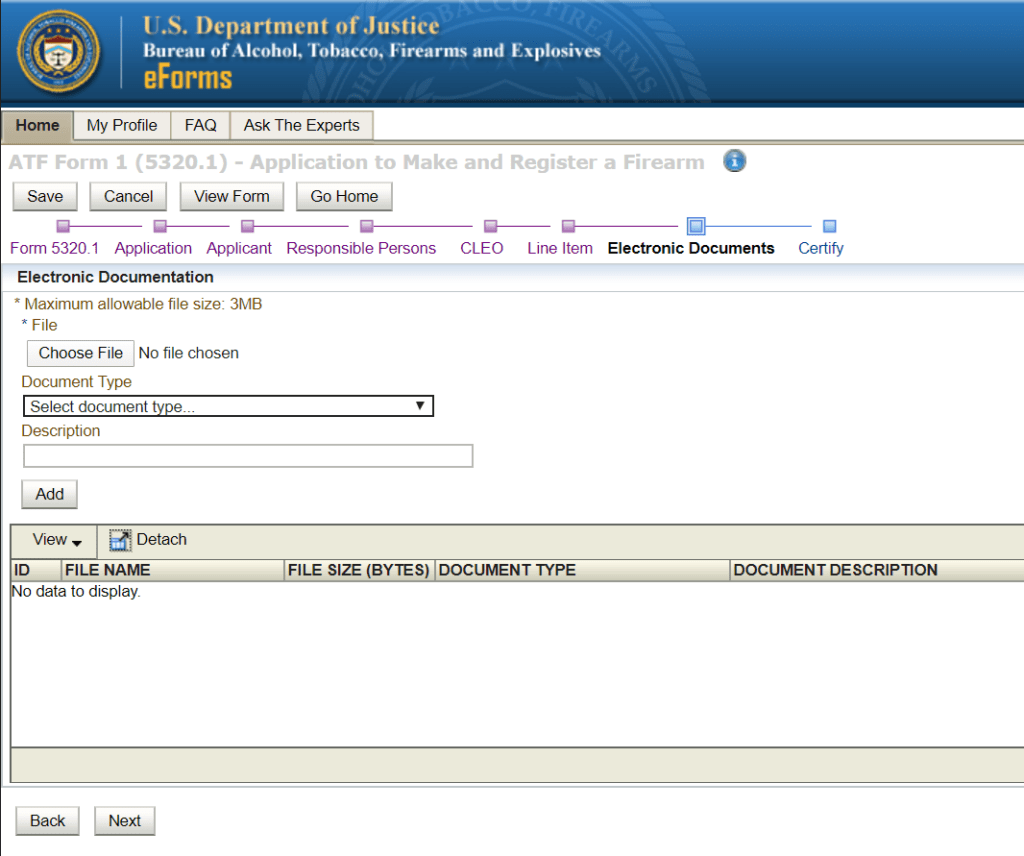This screenshot has height=856, width=1024.
Task: Click the Responsible Persons step marker
Action: click(x=366, y=226)
